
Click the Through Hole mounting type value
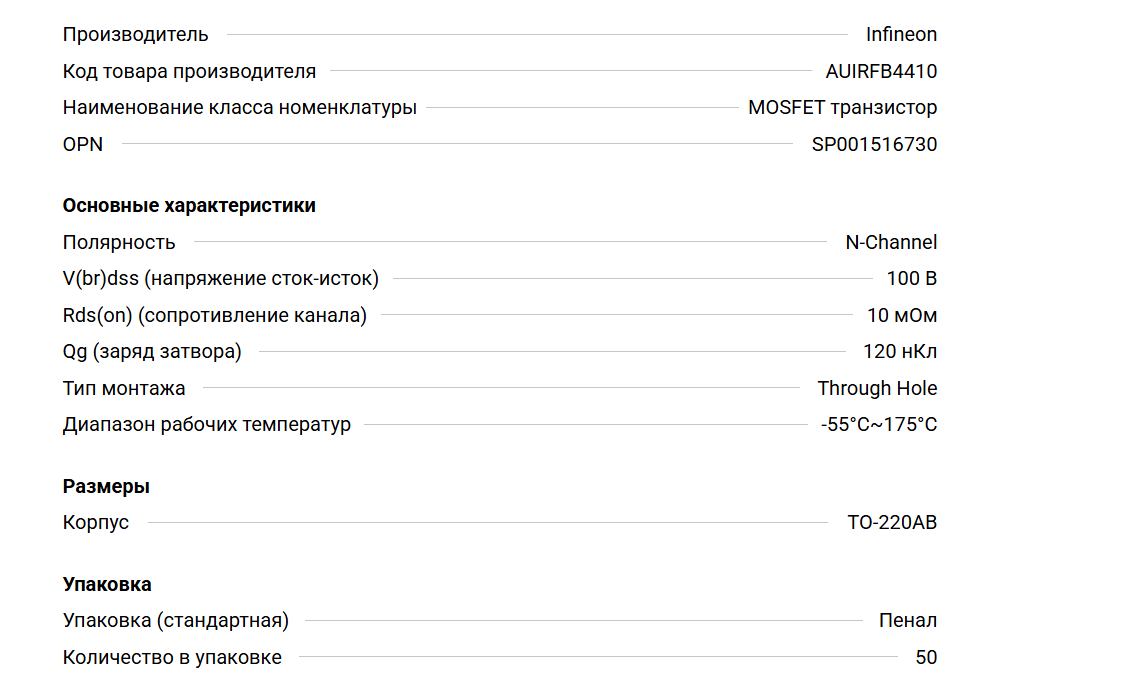[x=877, y=388]
